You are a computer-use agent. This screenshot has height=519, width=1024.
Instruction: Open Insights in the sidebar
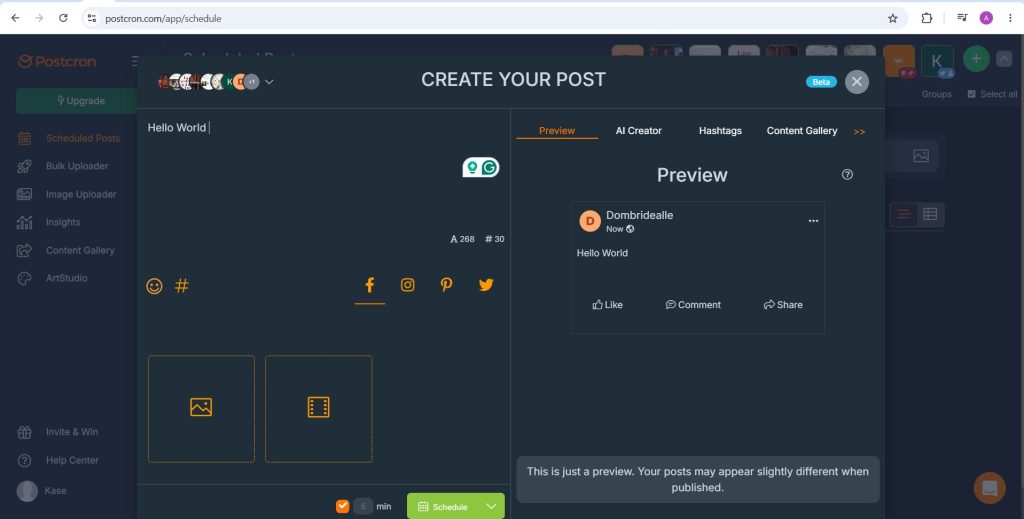click(48, 223)
